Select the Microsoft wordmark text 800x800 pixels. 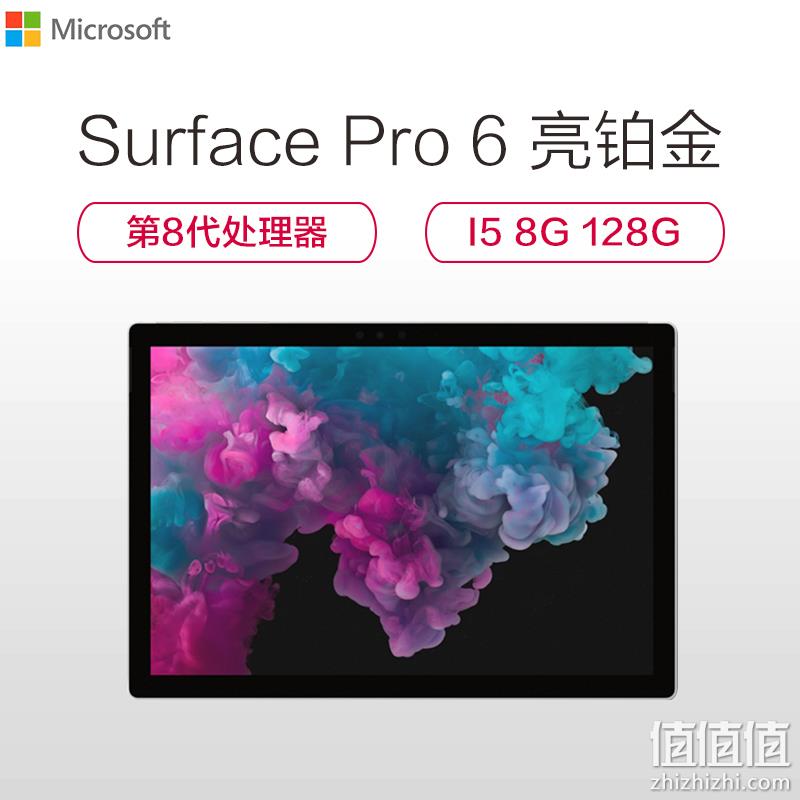point(110,30)
